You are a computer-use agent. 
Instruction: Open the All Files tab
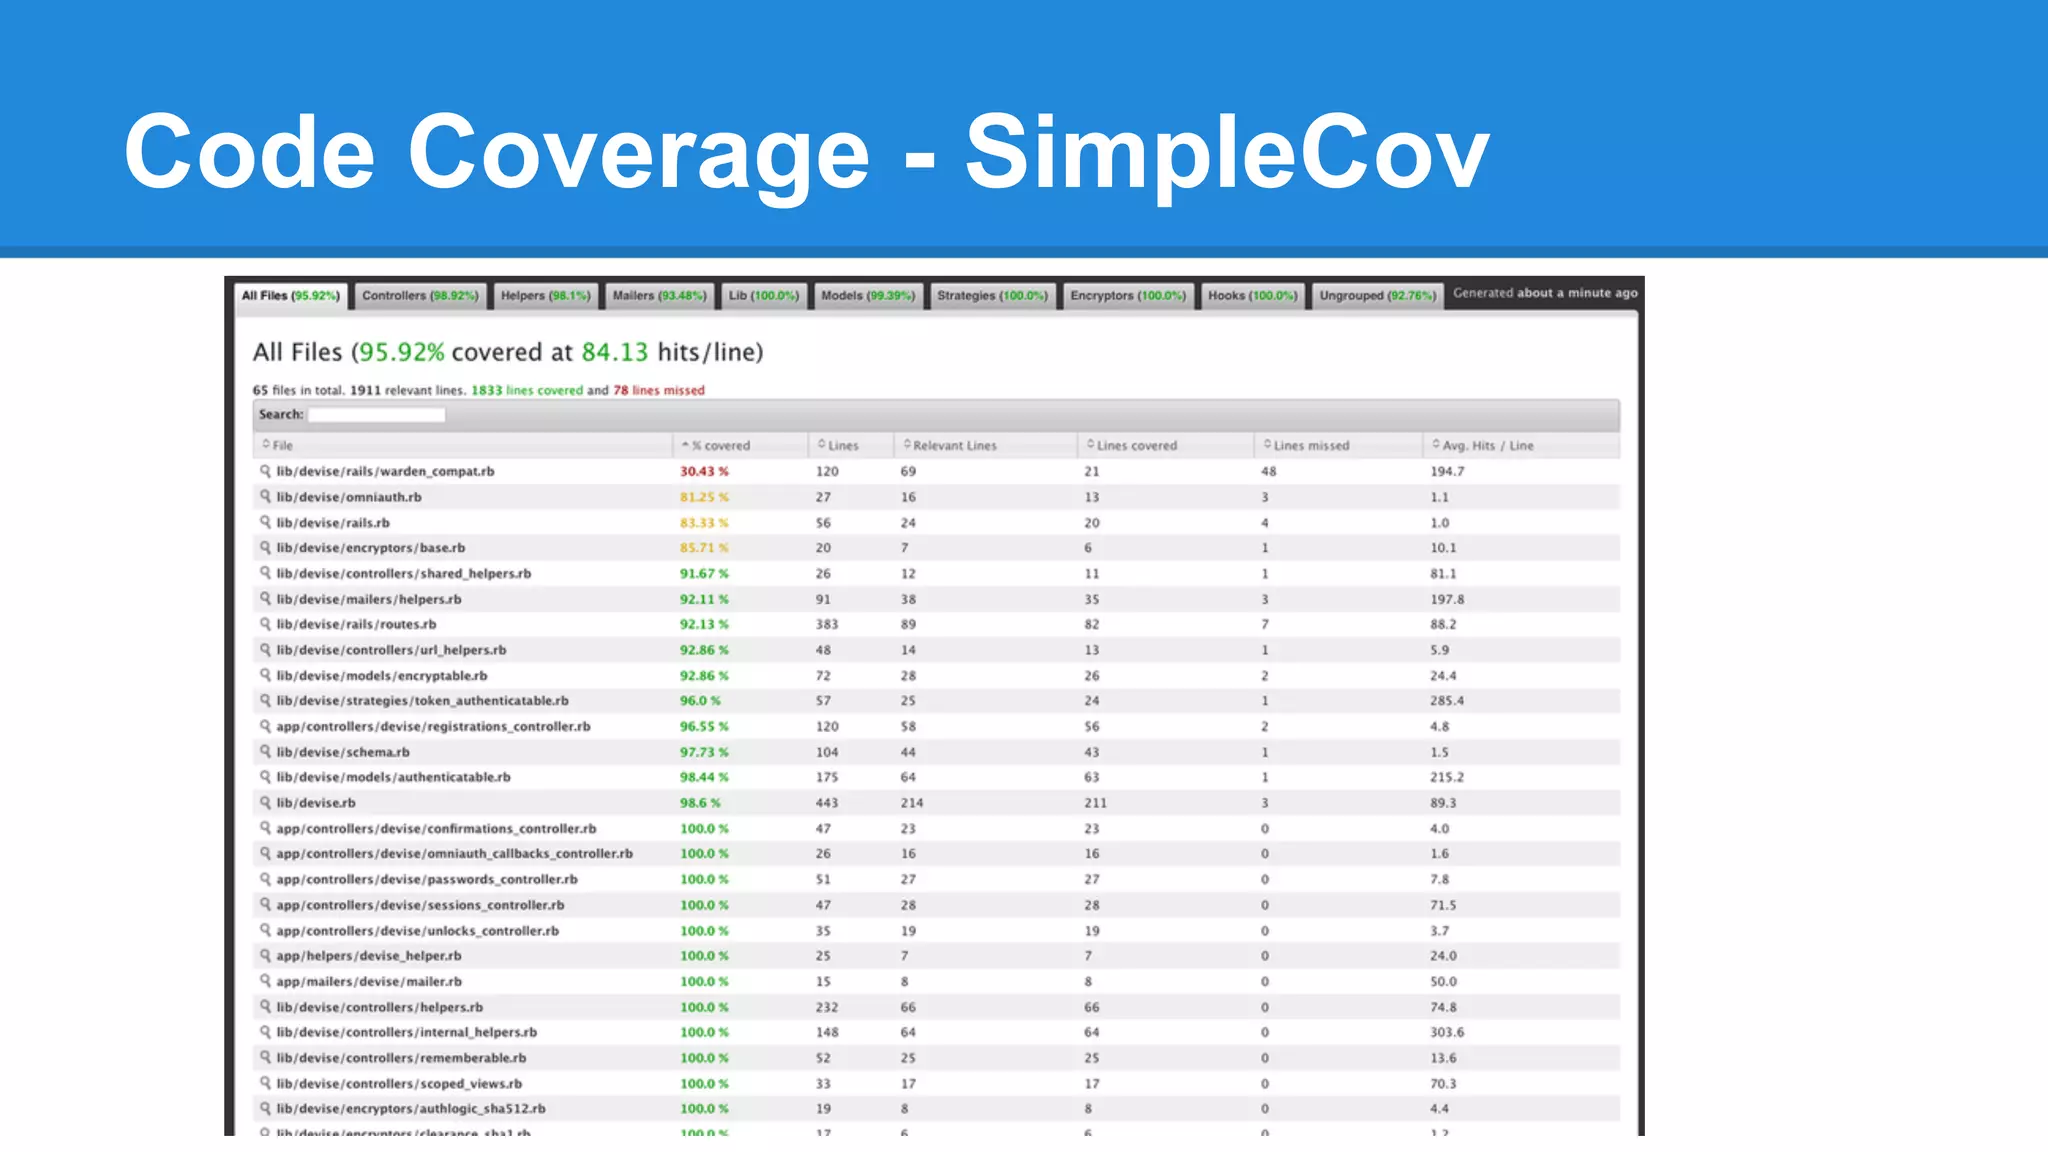pyautogui.click(x=290, y=296)
